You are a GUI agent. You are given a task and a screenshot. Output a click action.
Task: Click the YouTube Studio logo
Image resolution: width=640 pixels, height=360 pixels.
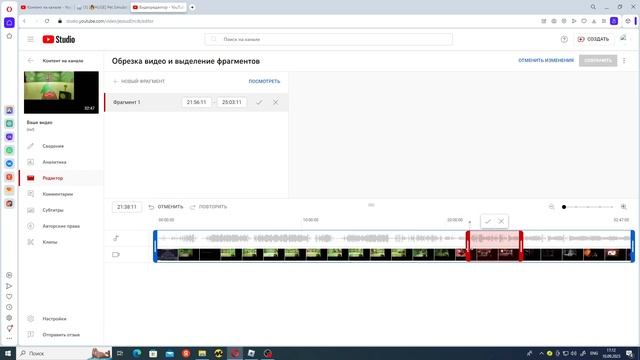pos(59,39)
